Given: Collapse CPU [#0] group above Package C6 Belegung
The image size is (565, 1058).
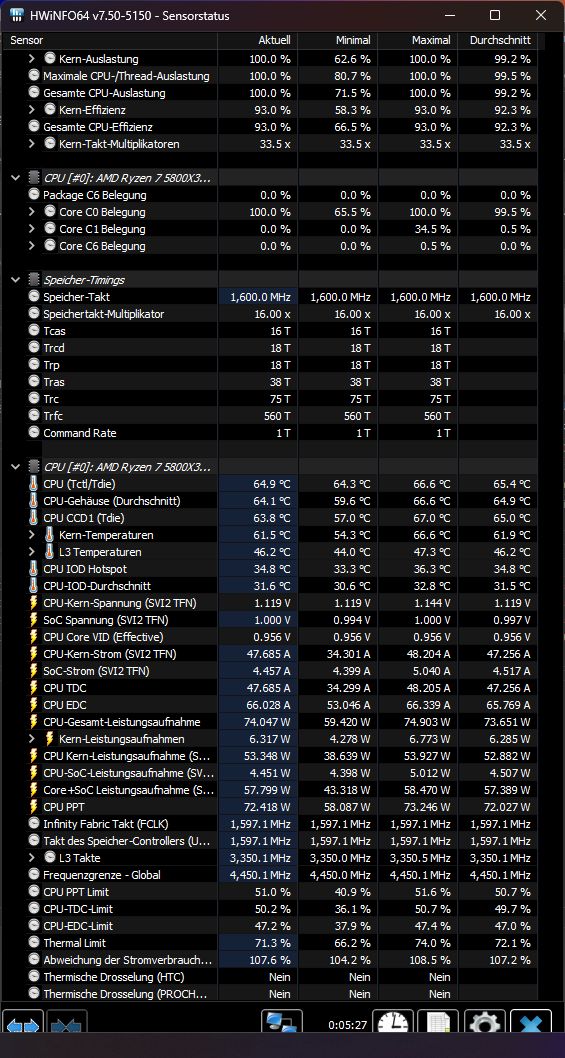Looking at the screenshot, I should 16,177.
